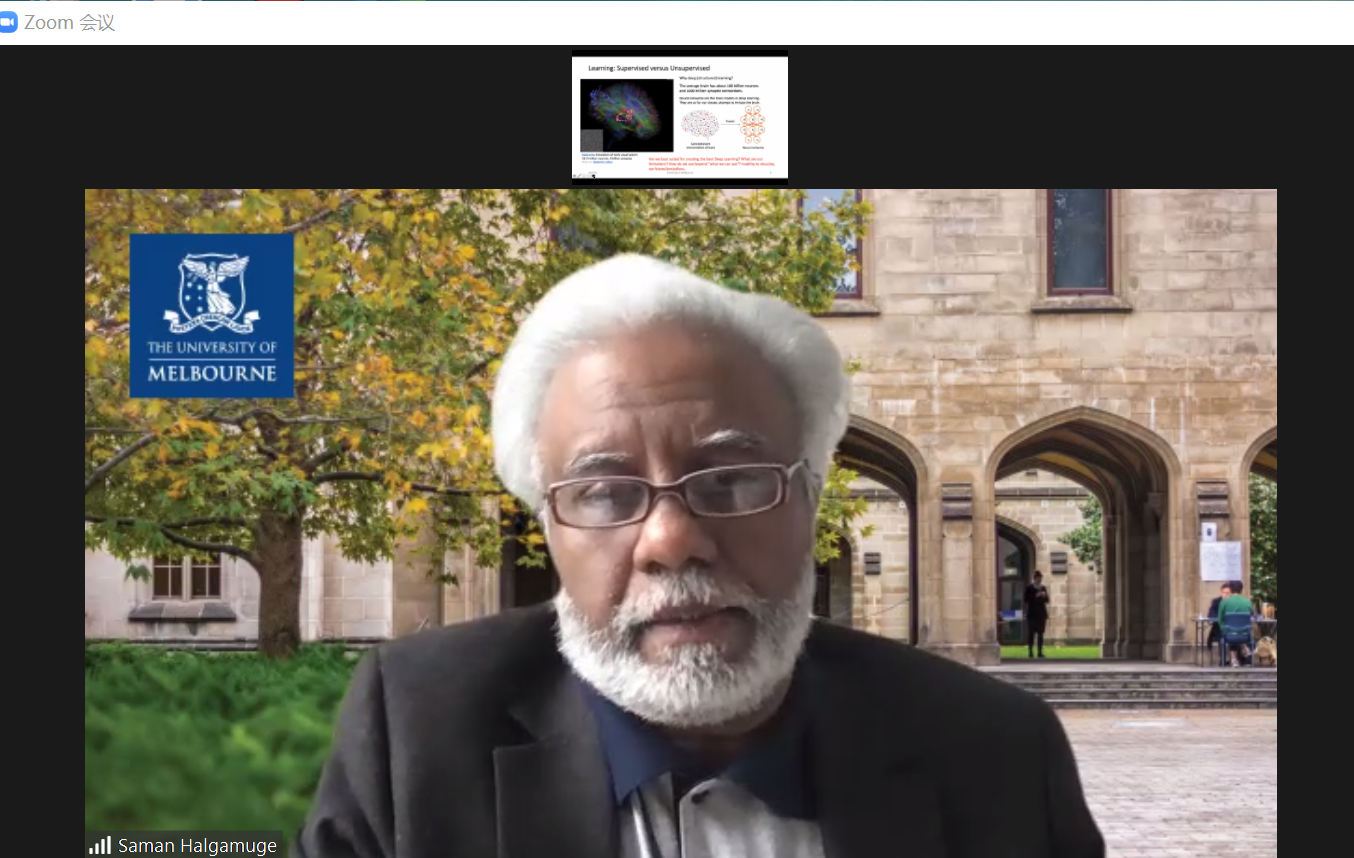The image size is (1354, 858).
Task: Open the shared slide thumbnail at top
Action: pos(680,117)
